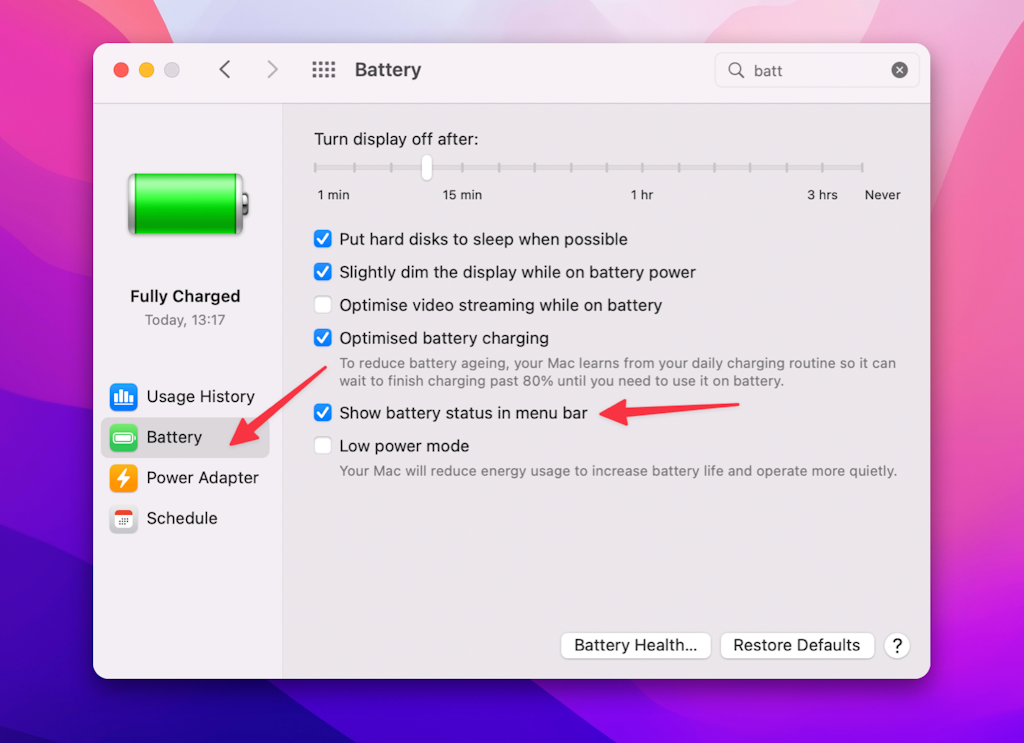Viewport: 1024px width, 743px height.
Task: Uncheck Put hard disks to sleep when possible
Action: pos(322,239)
